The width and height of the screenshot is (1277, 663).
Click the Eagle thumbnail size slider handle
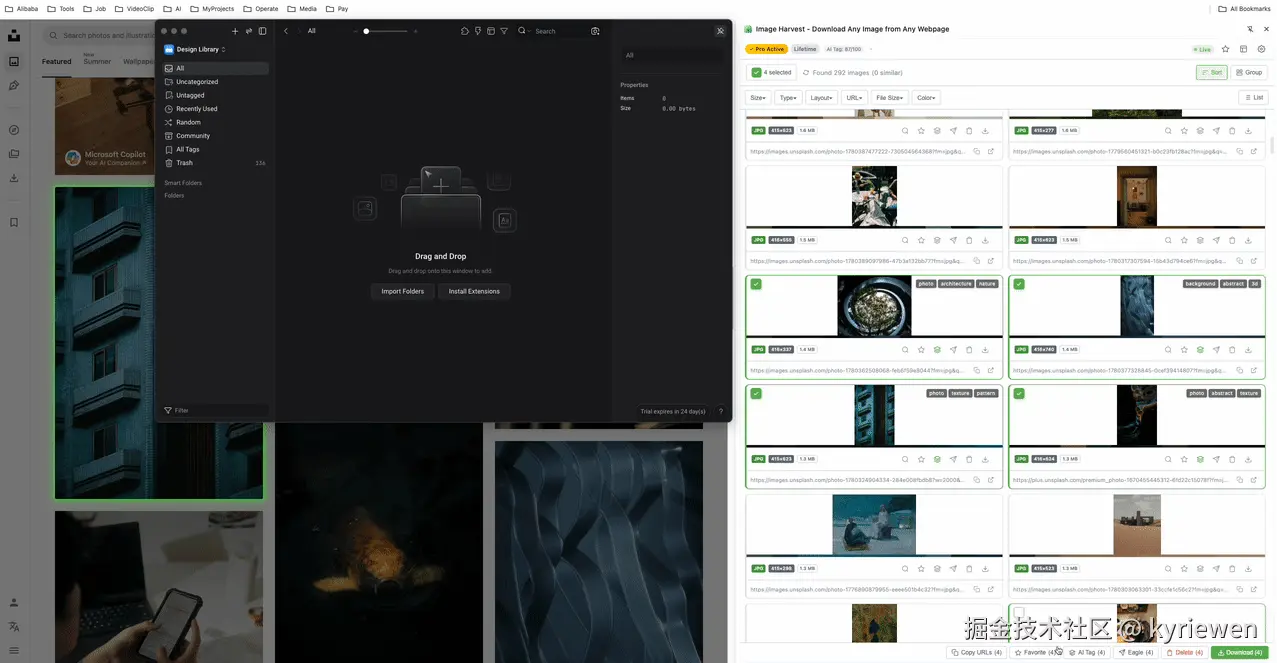pyautogui.click(x=366, y=31)
